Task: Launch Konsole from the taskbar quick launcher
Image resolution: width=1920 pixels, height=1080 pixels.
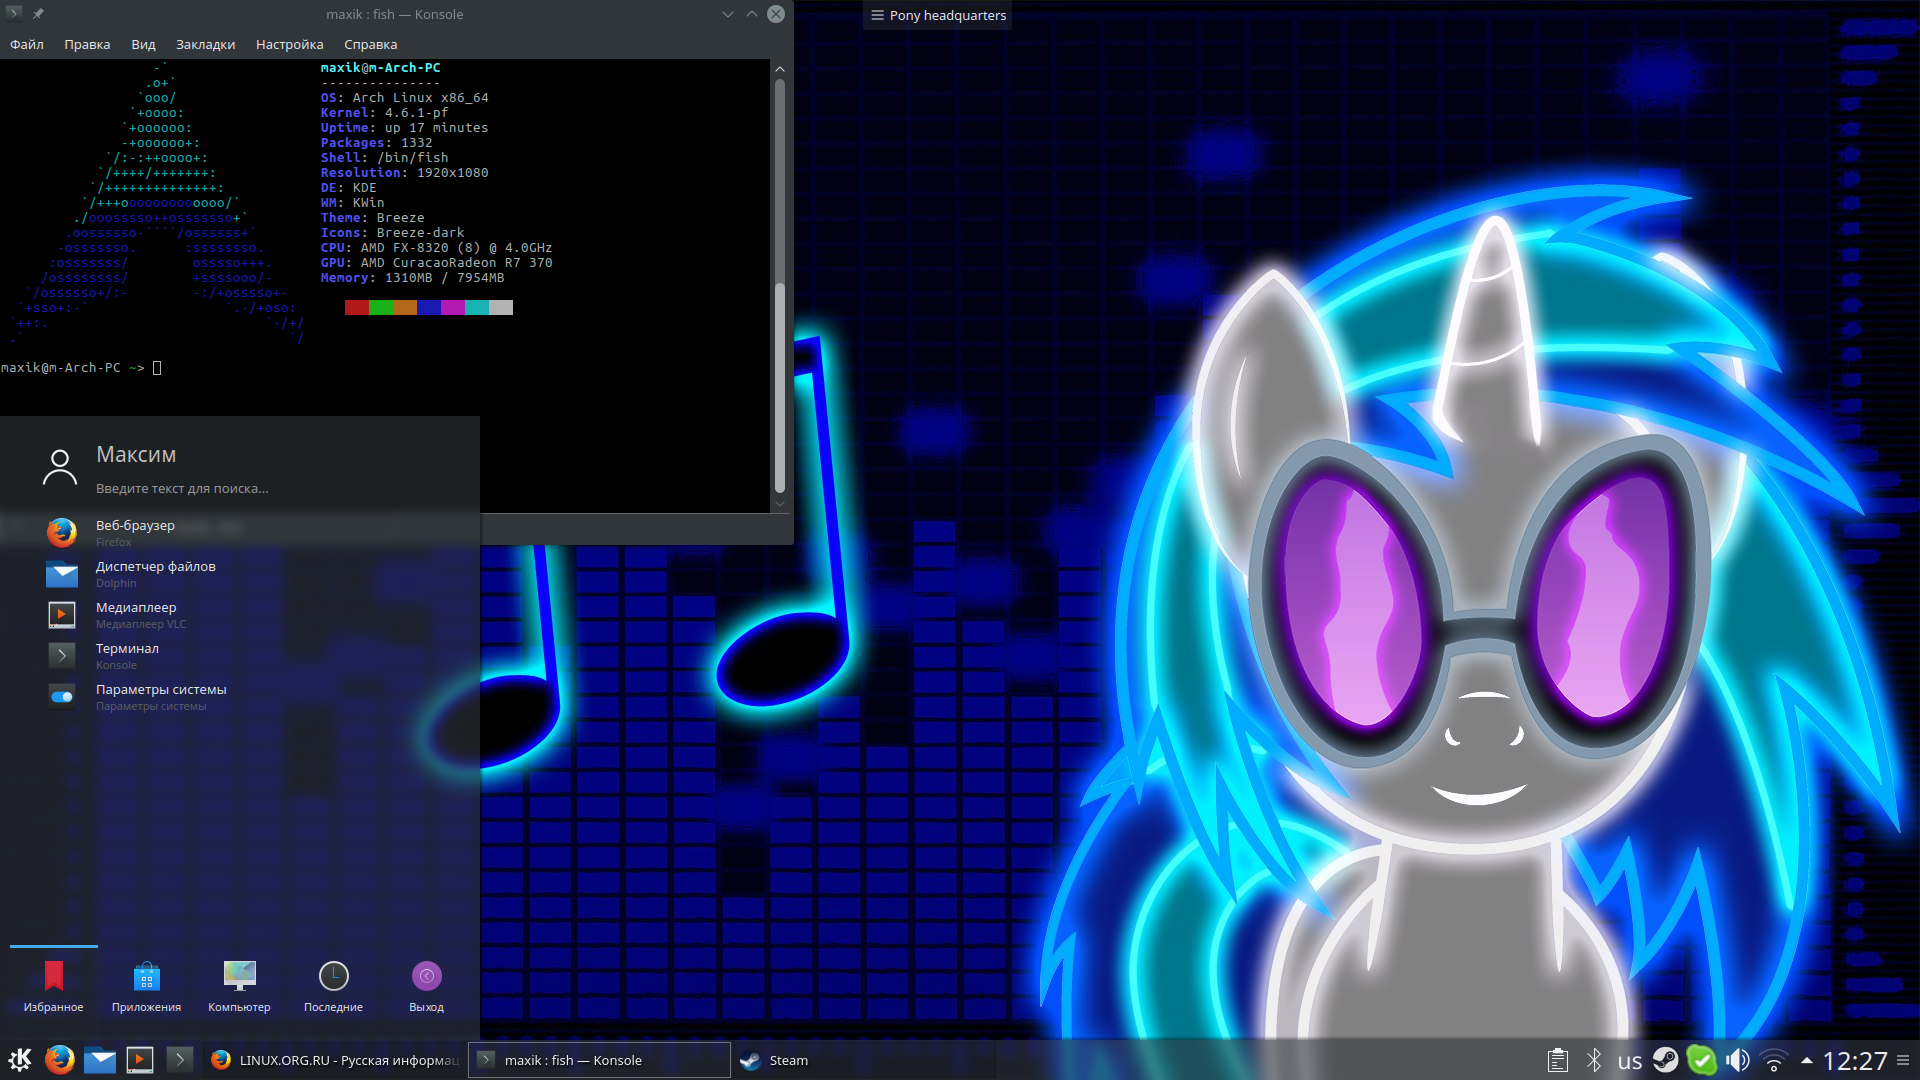Action: tap(179, 1059)
